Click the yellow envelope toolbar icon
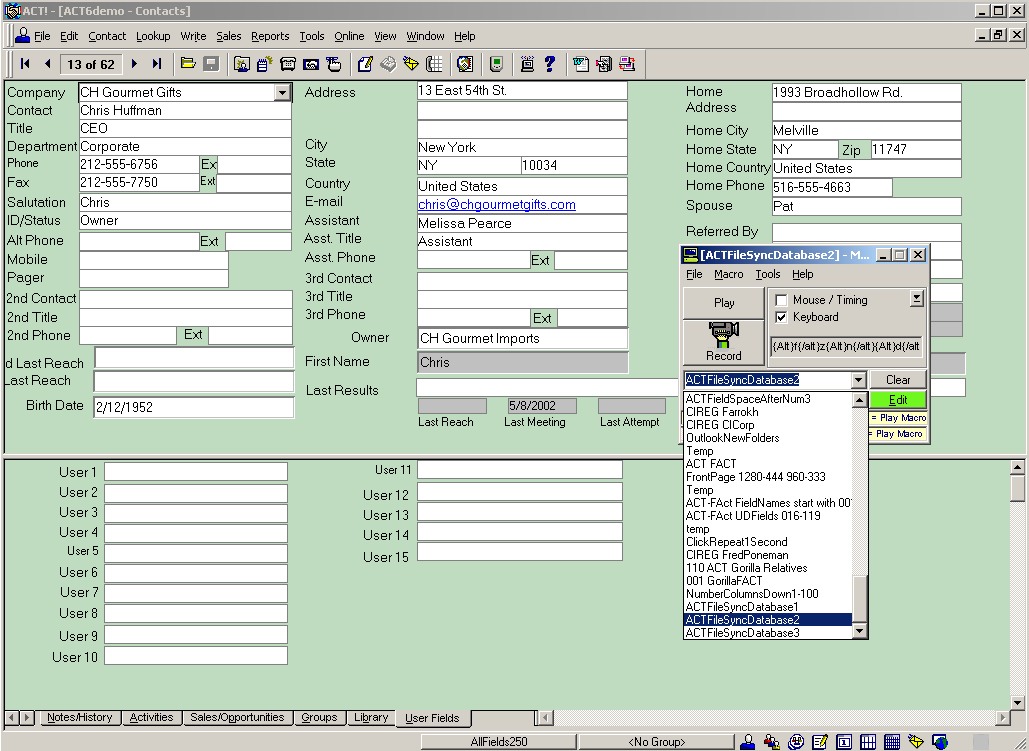The width and height of the screenshot is (1029, 751). click(411, 64)
